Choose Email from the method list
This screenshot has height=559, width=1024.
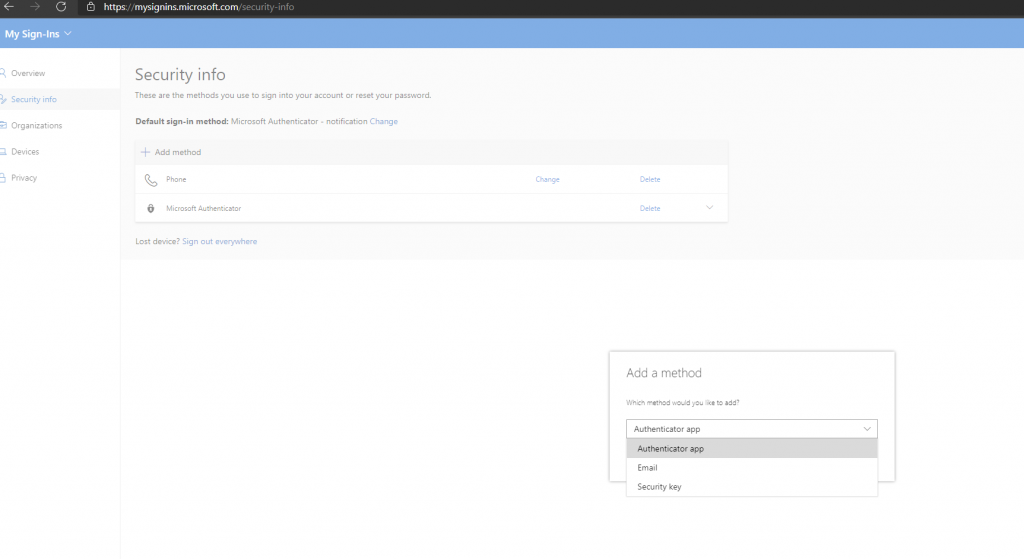(752, 468)
